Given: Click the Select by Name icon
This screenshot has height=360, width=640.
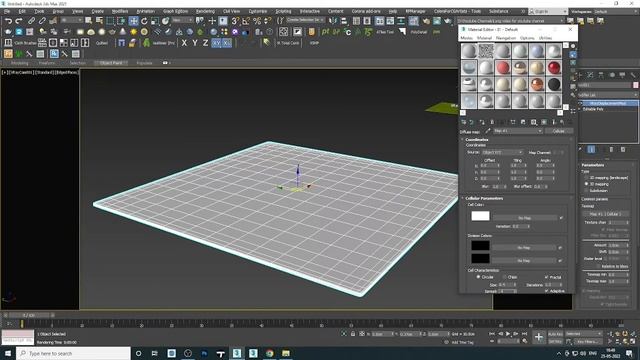Looking at the screenshot, I should [99, 21].
